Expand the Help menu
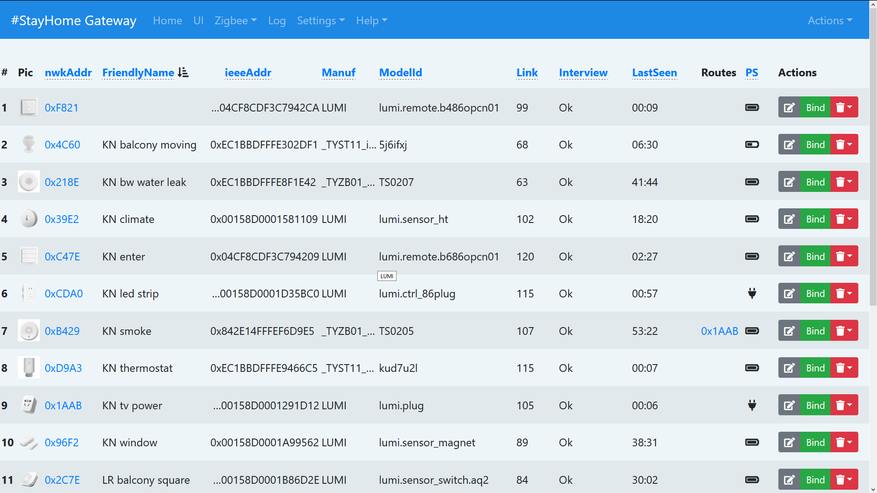877x493 pixels. (371, 21)
